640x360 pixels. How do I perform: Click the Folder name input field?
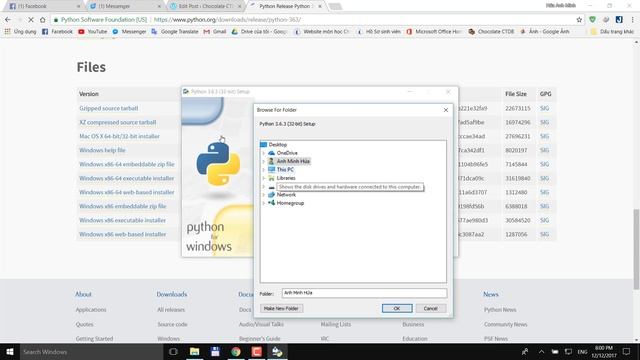pos(364,293)
